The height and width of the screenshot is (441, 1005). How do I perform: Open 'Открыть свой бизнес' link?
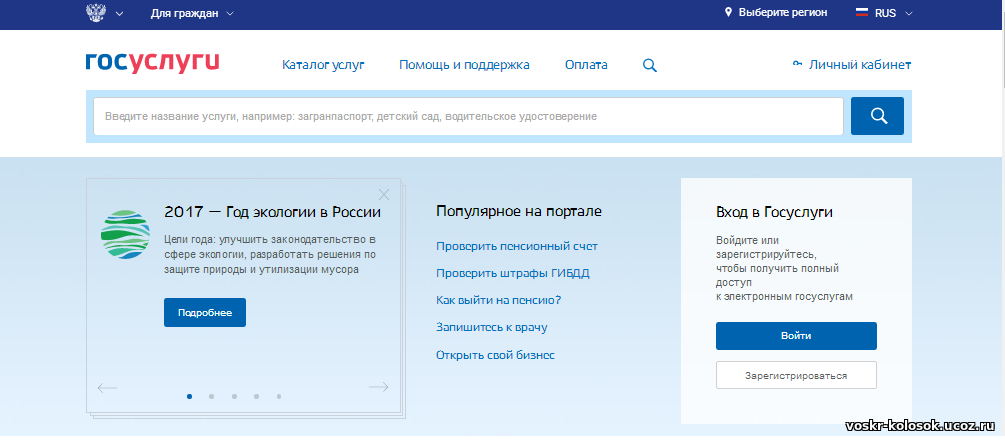495,354
